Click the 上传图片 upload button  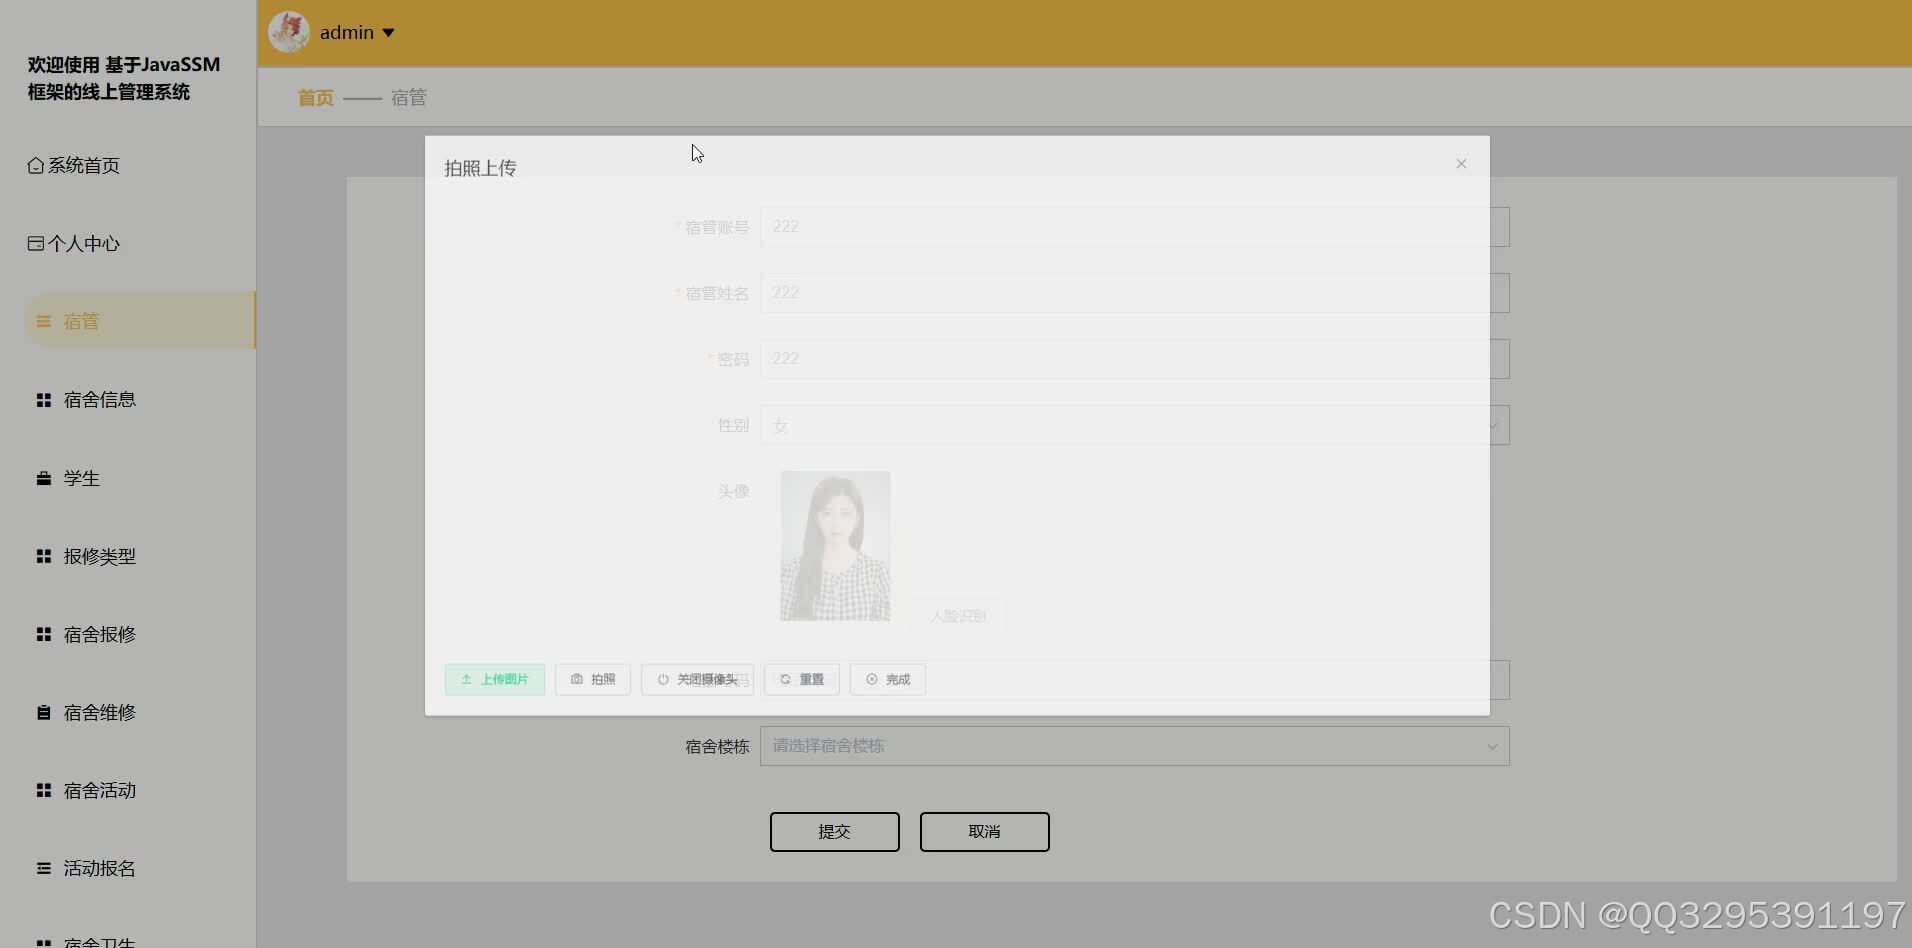tap(495, 679)
